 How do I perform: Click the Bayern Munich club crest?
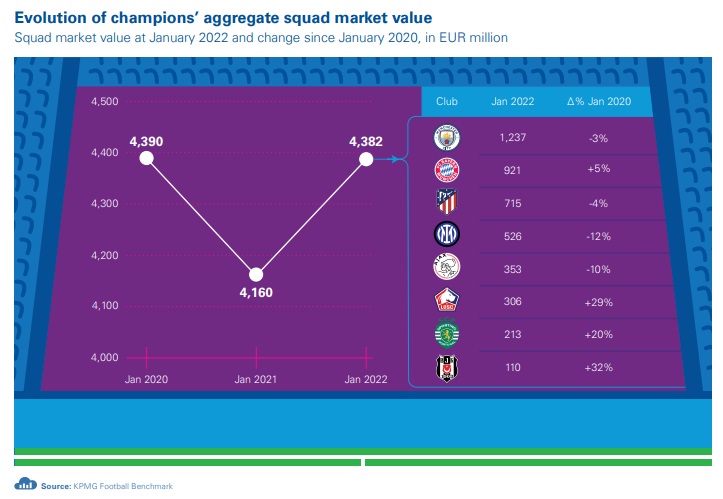click(x=446, y=170)
